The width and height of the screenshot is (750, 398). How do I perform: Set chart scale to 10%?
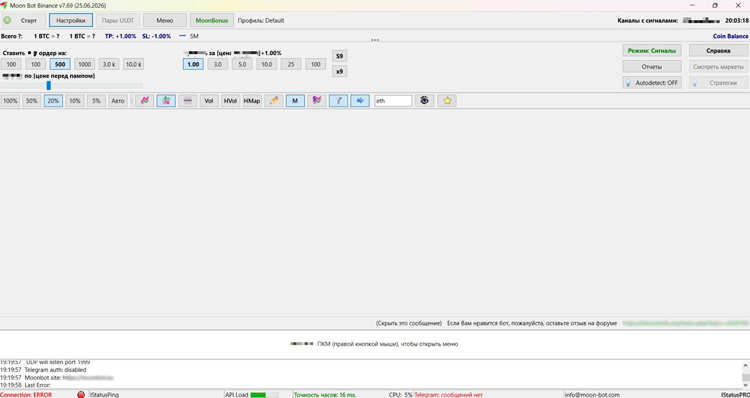coord(75,101)
